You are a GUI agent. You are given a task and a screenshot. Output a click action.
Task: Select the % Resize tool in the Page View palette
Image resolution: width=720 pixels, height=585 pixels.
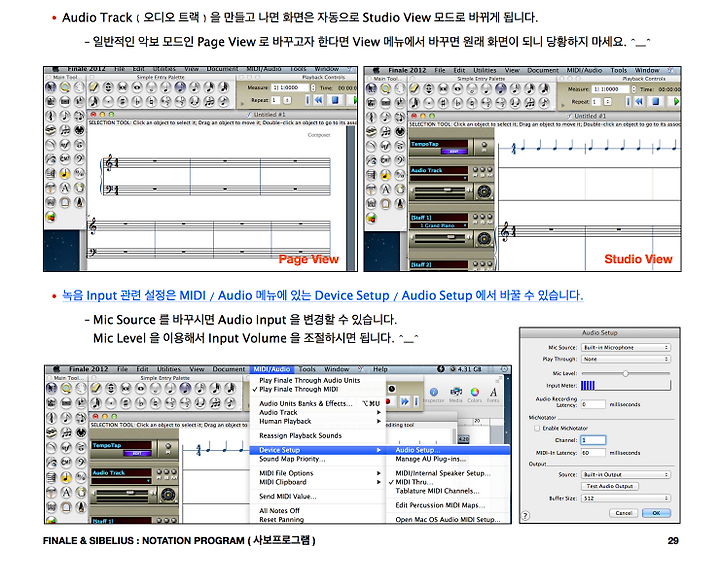coord(79,174)
